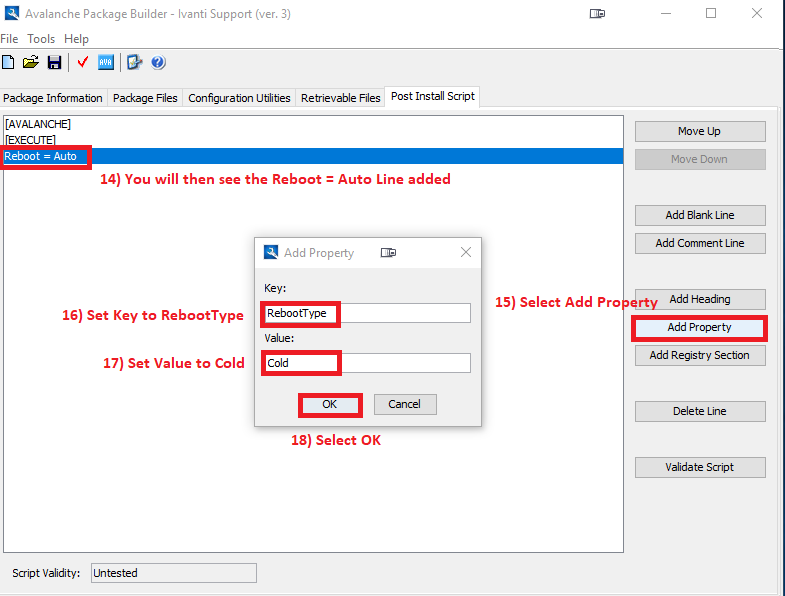This screenshot has width=785, height=596.
Task: Click the Move Up button
Action: coord(700,131)
